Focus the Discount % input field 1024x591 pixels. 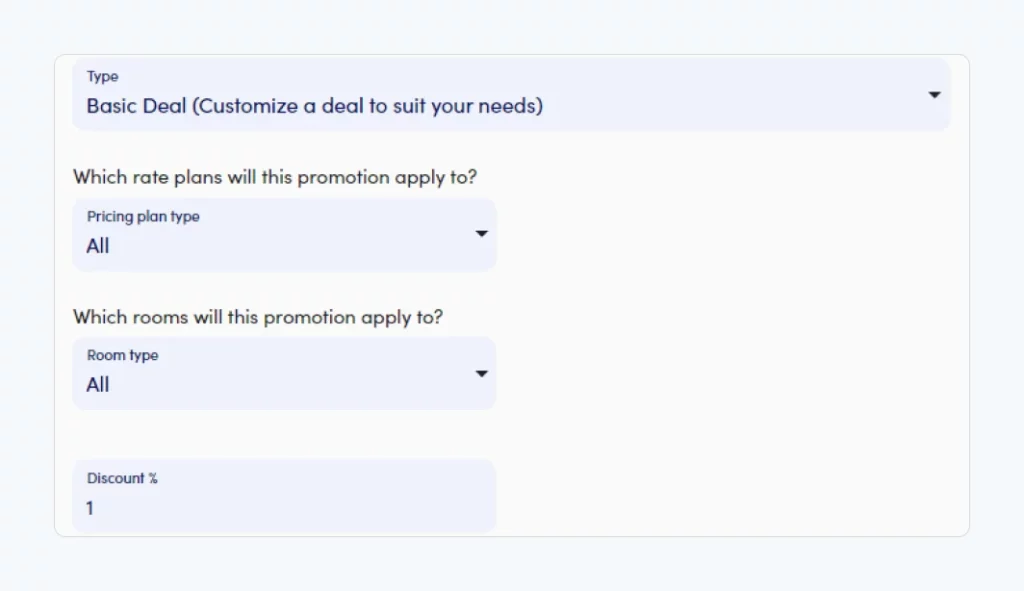[284, 496]
